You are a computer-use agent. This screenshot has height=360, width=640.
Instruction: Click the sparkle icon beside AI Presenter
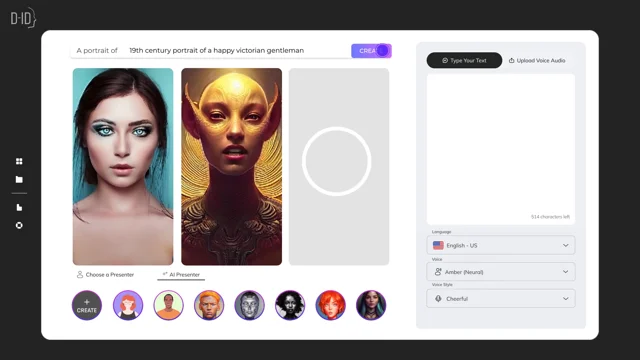pos(165,274)
